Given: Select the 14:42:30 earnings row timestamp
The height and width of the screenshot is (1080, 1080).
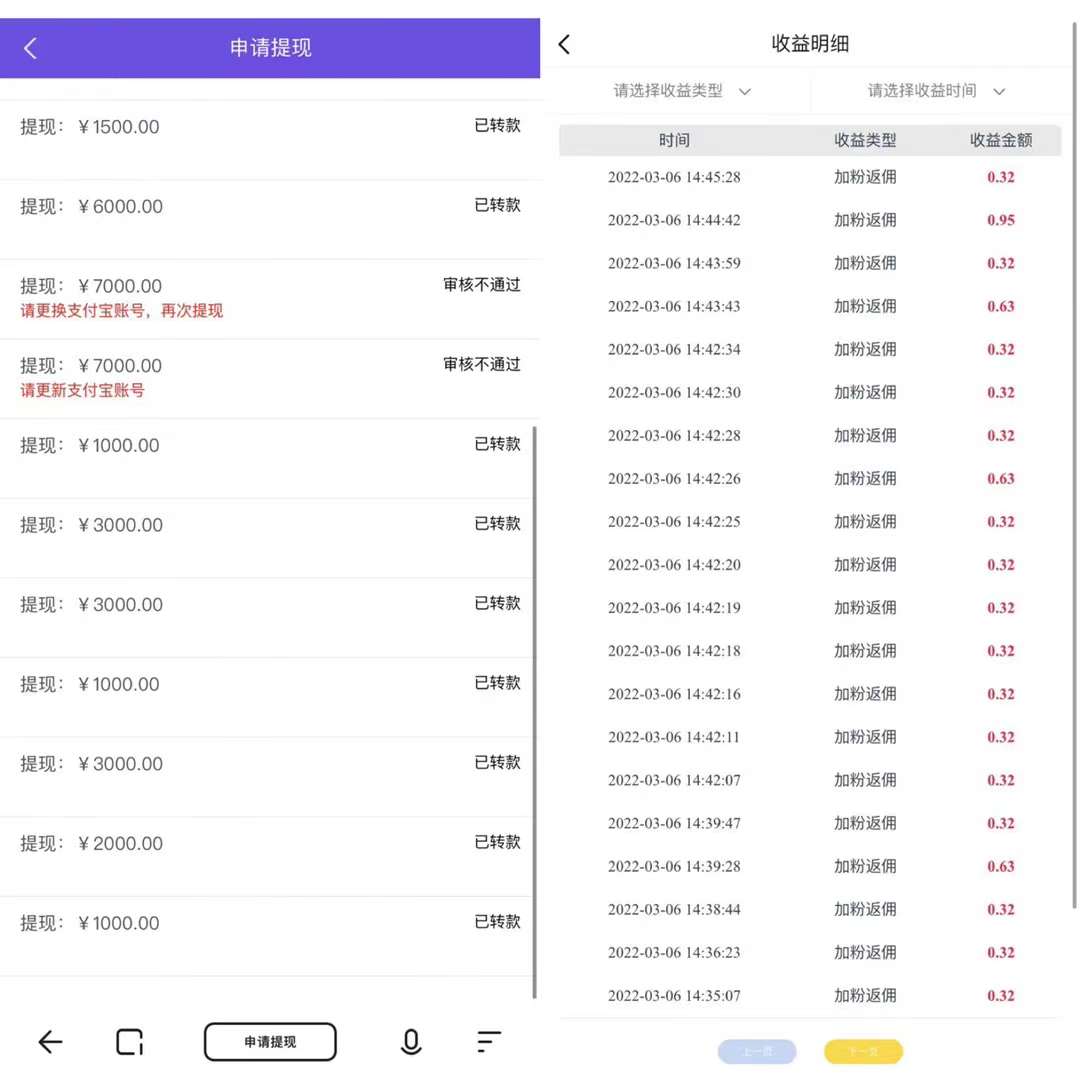Looking at the screenshot, I should click(x=674, y=393).
